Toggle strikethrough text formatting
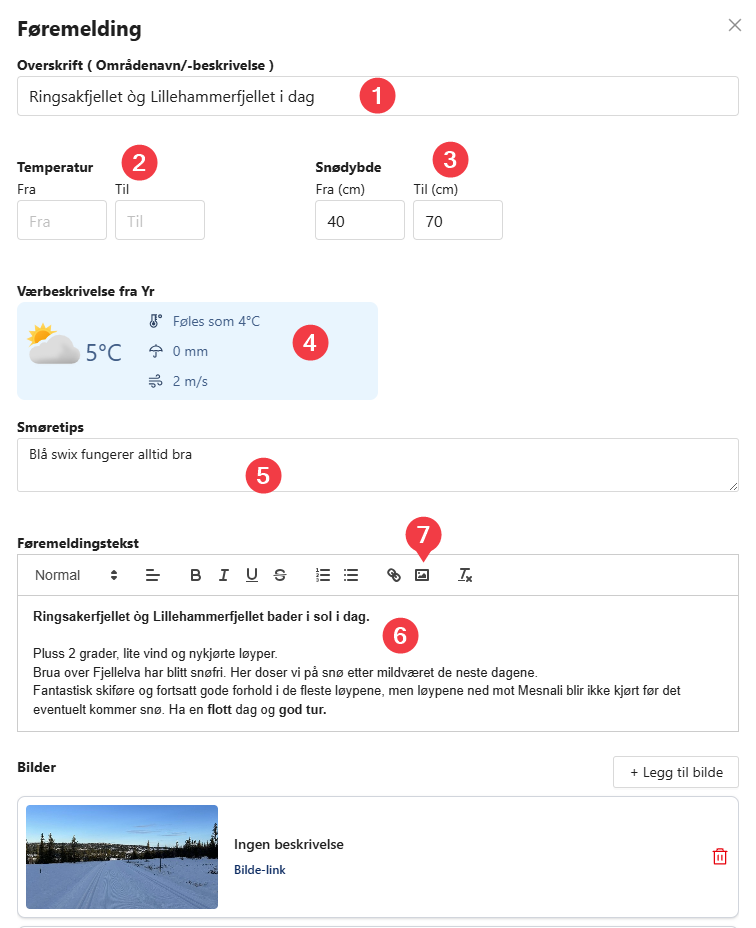This screenshot has width=756, height=928. (280, 575)
